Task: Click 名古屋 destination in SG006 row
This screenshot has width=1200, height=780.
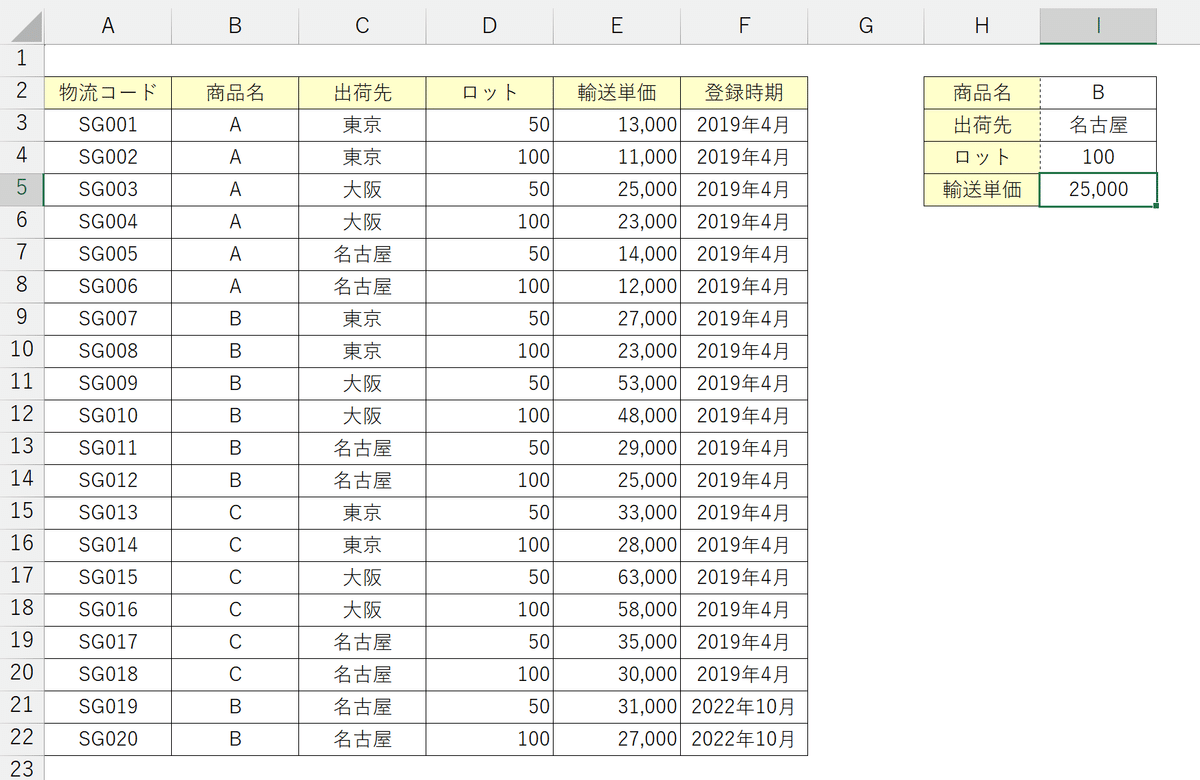Action: pyautogui.click(x=362, y=286)
